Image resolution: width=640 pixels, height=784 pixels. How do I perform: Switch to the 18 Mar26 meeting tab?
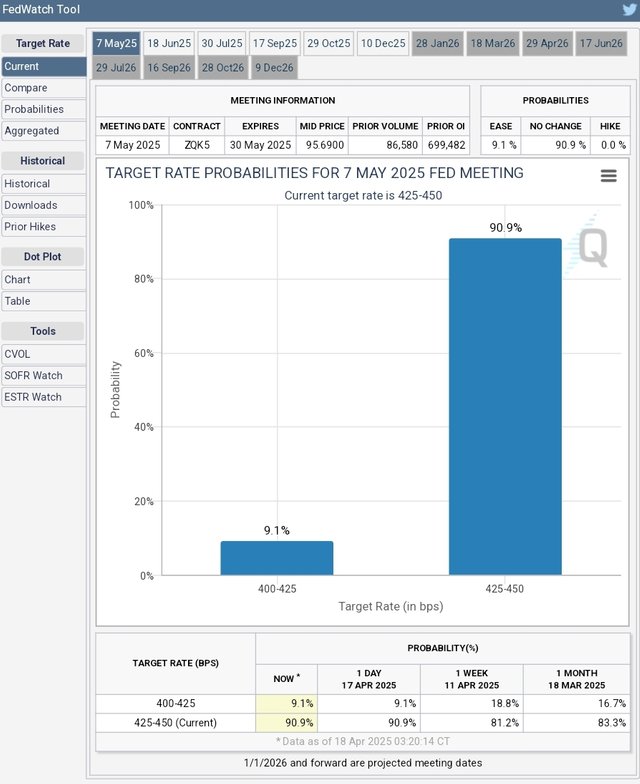pyautogui.click(x=492, y=44)
